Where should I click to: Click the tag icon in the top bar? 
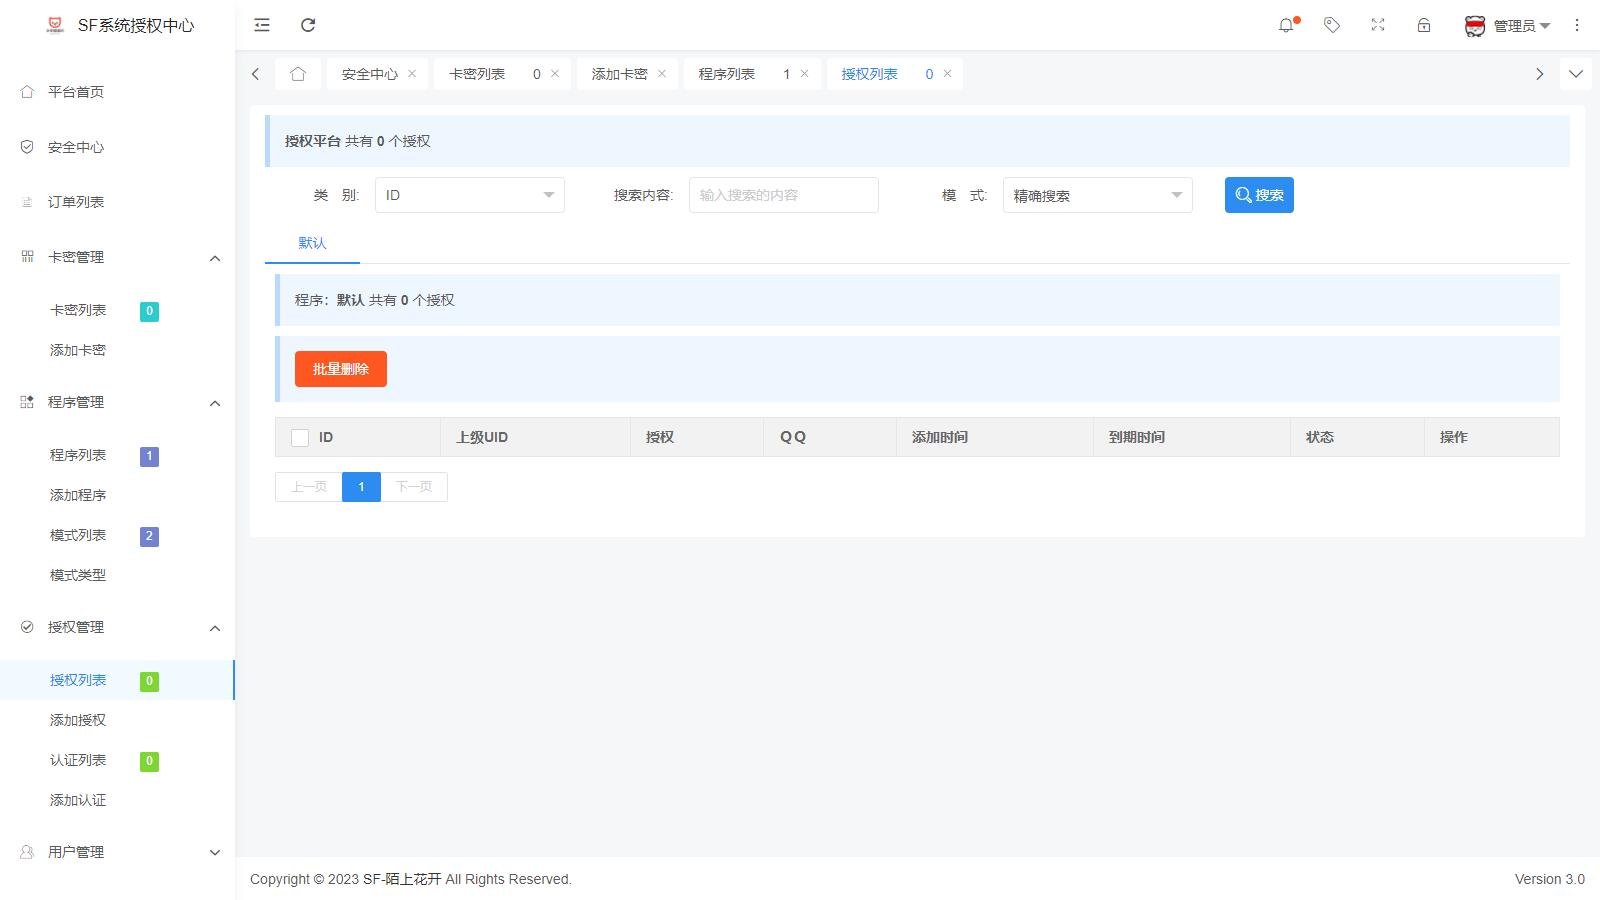coord(1332,25)
